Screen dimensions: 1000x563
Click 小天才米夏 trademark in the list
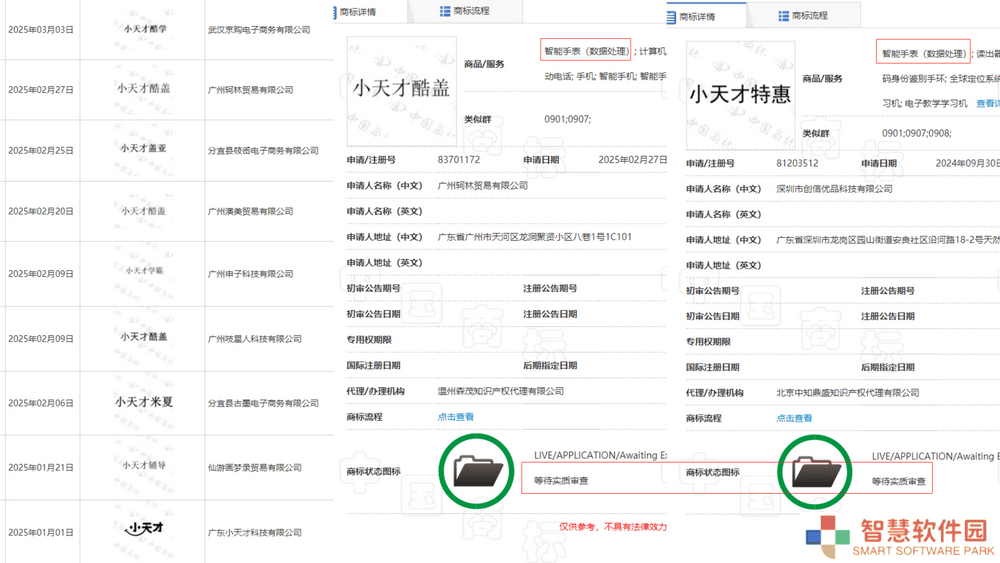point(144,402)
